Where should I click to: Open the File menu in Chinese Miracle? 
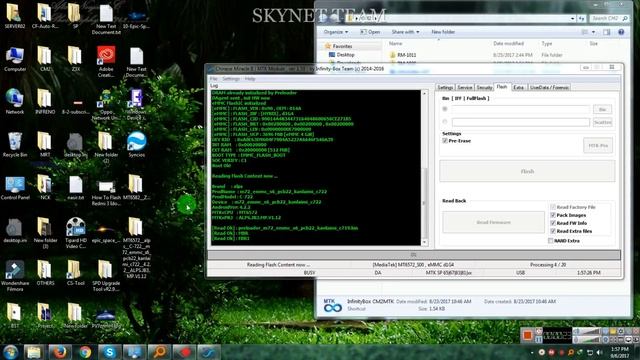213,79
